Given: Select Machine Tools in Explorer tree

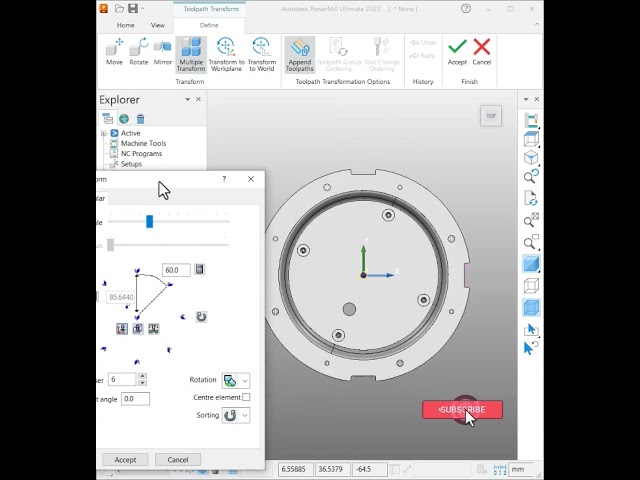Looking at the screenshot, I should pyautogui.click(x=143, y=143).
